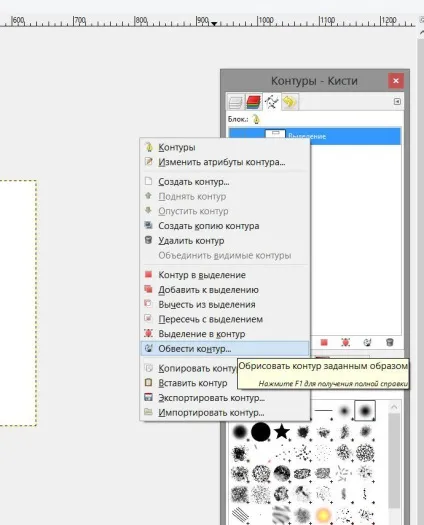
Task: Close the Контуры - Кисти dialog
Action: coord(396,81)
